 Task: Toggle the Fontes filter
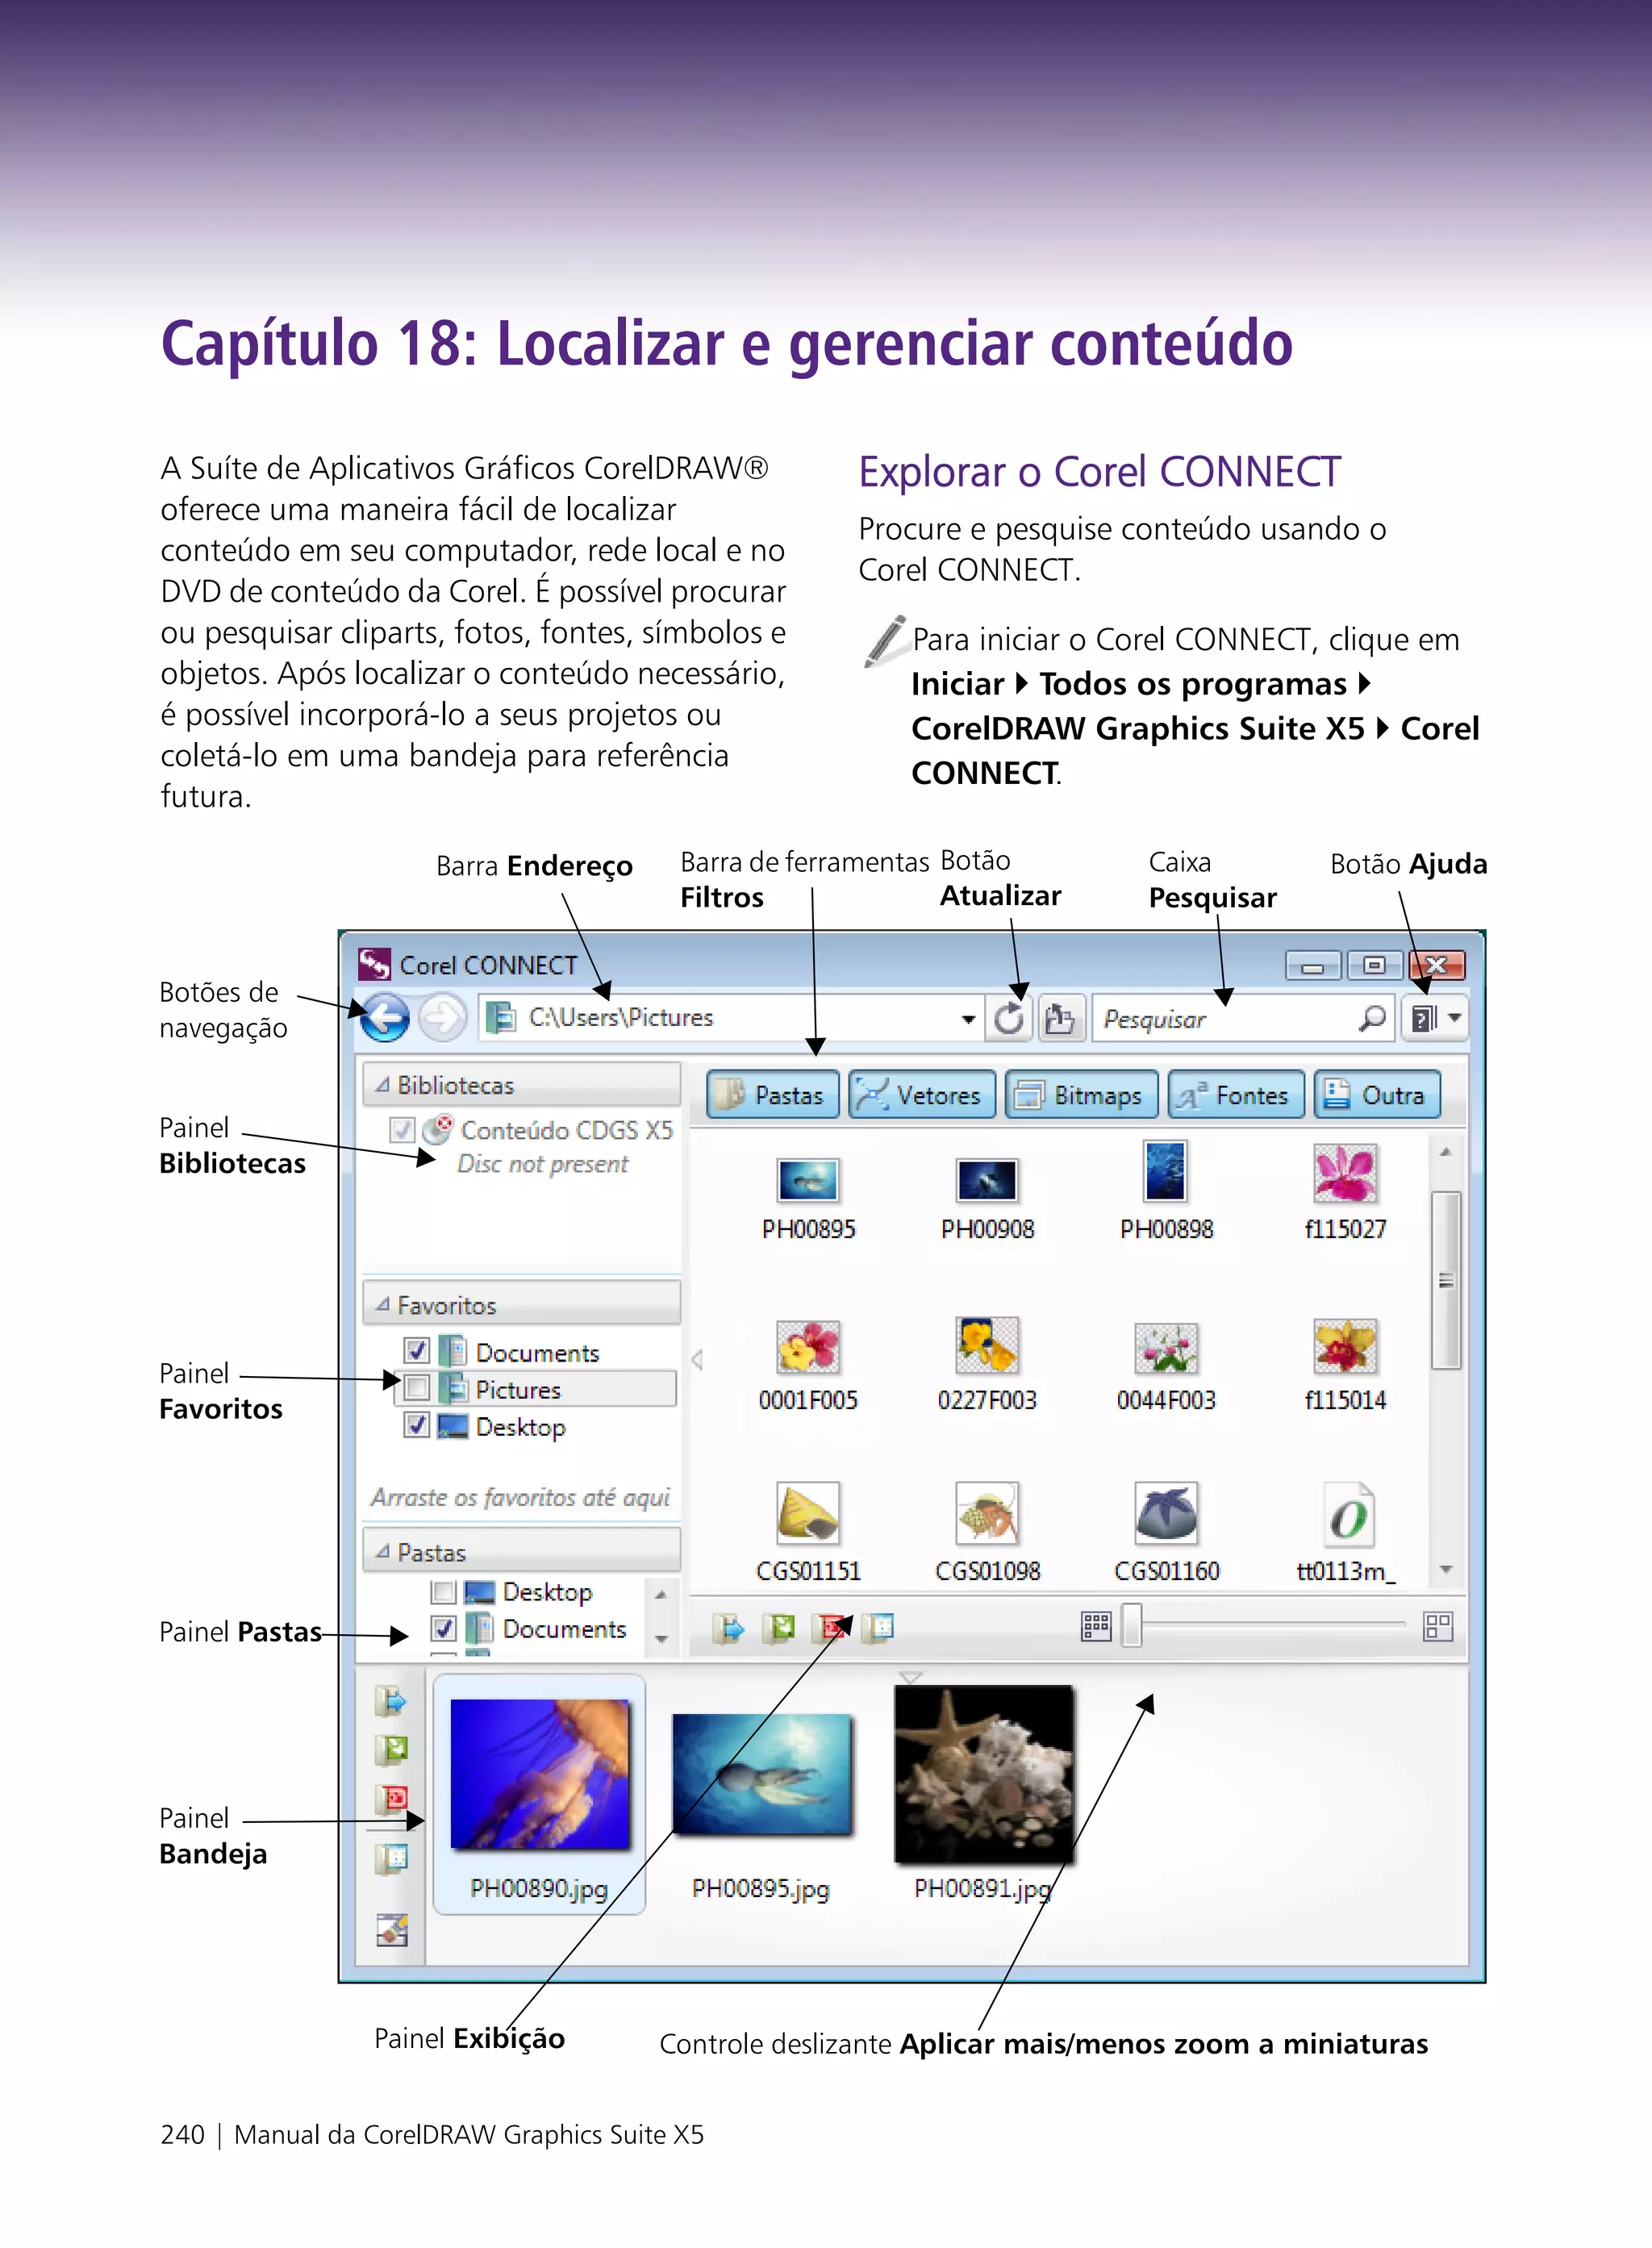click(1236, 1094)
